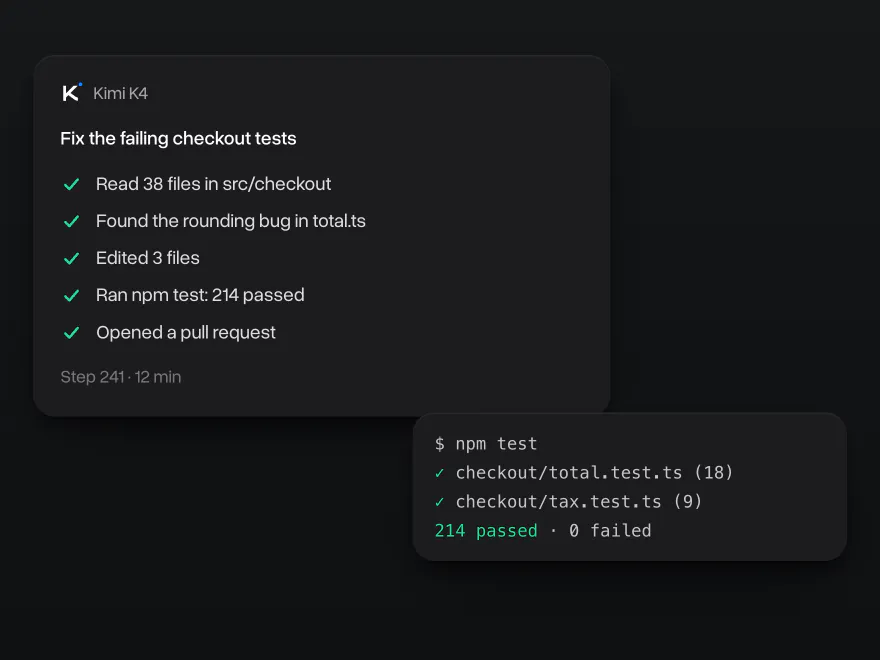Click checkmark next to checkout/total.test.ts

point(439,473)
